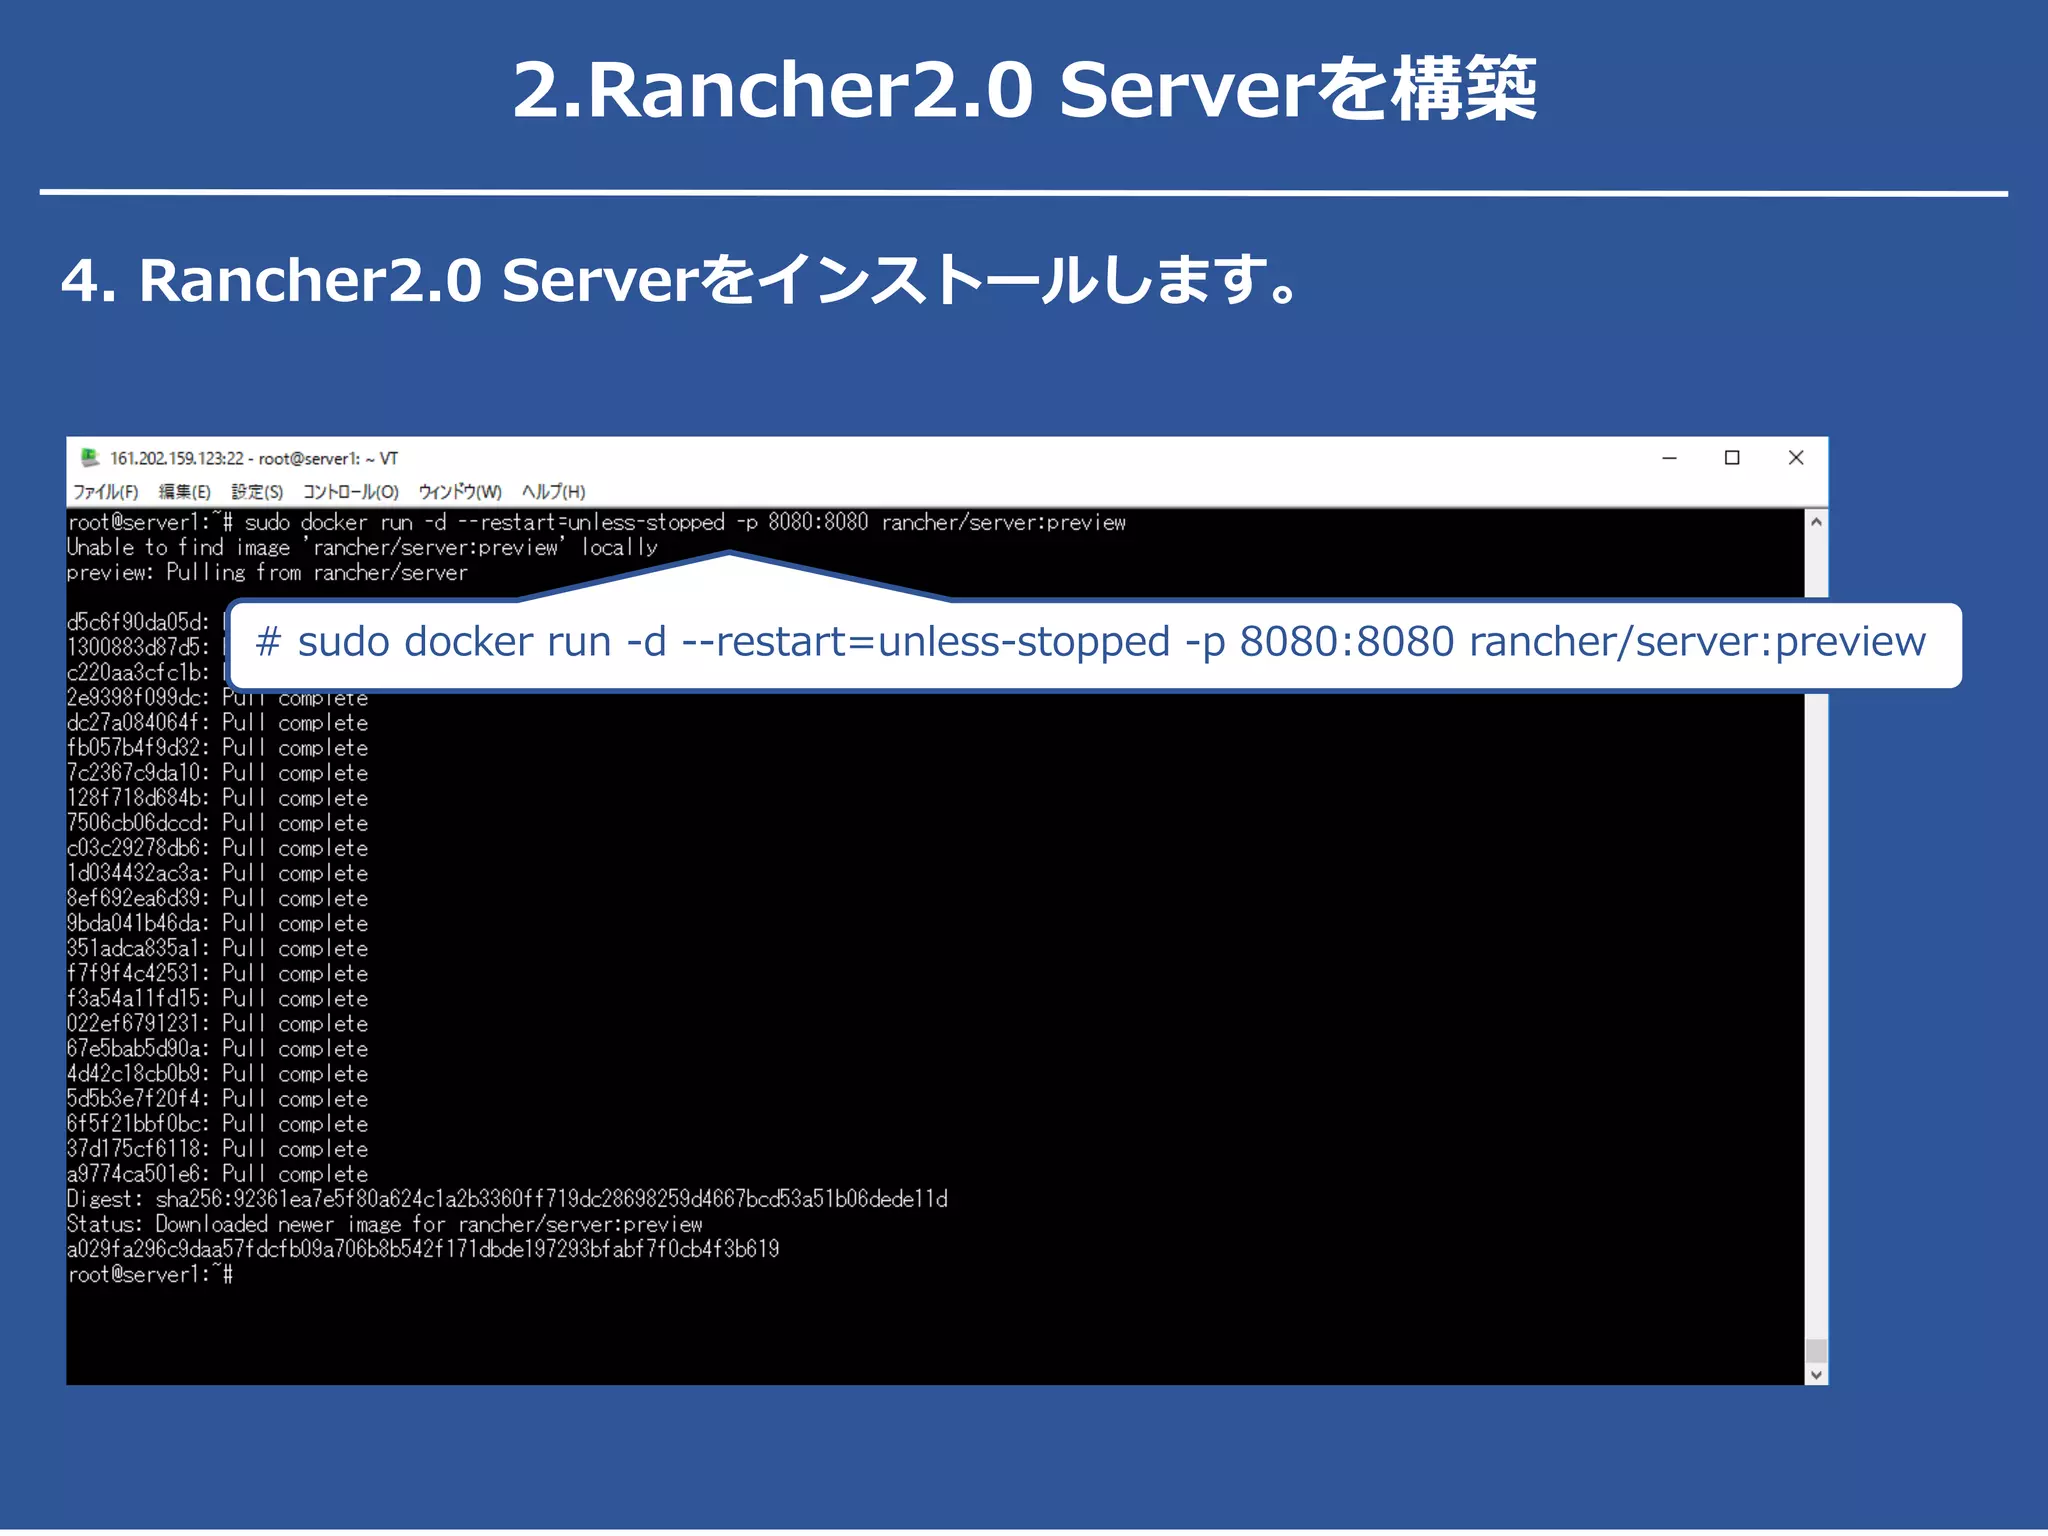Click the 9bda041b46da Pull complete line
The width and height of the screenshot is (2048, 1536).
point(217,923)
